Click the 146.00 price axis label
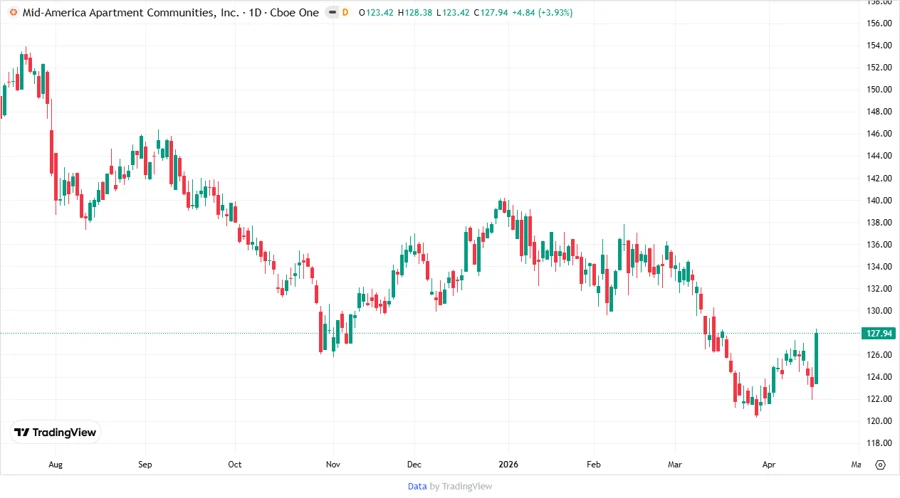This screenshot has width=900, height=498. coord(879,134)
